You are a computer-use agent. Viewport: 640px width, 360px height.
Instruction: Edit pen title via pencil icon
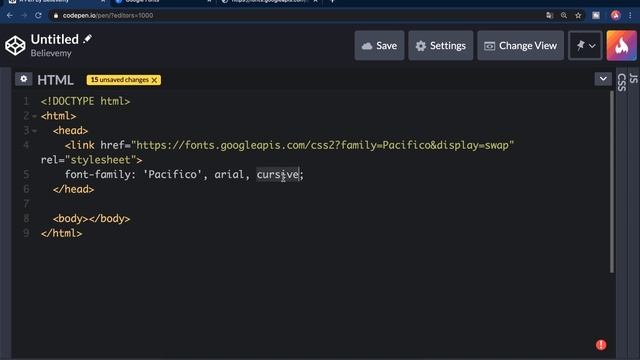87,39
